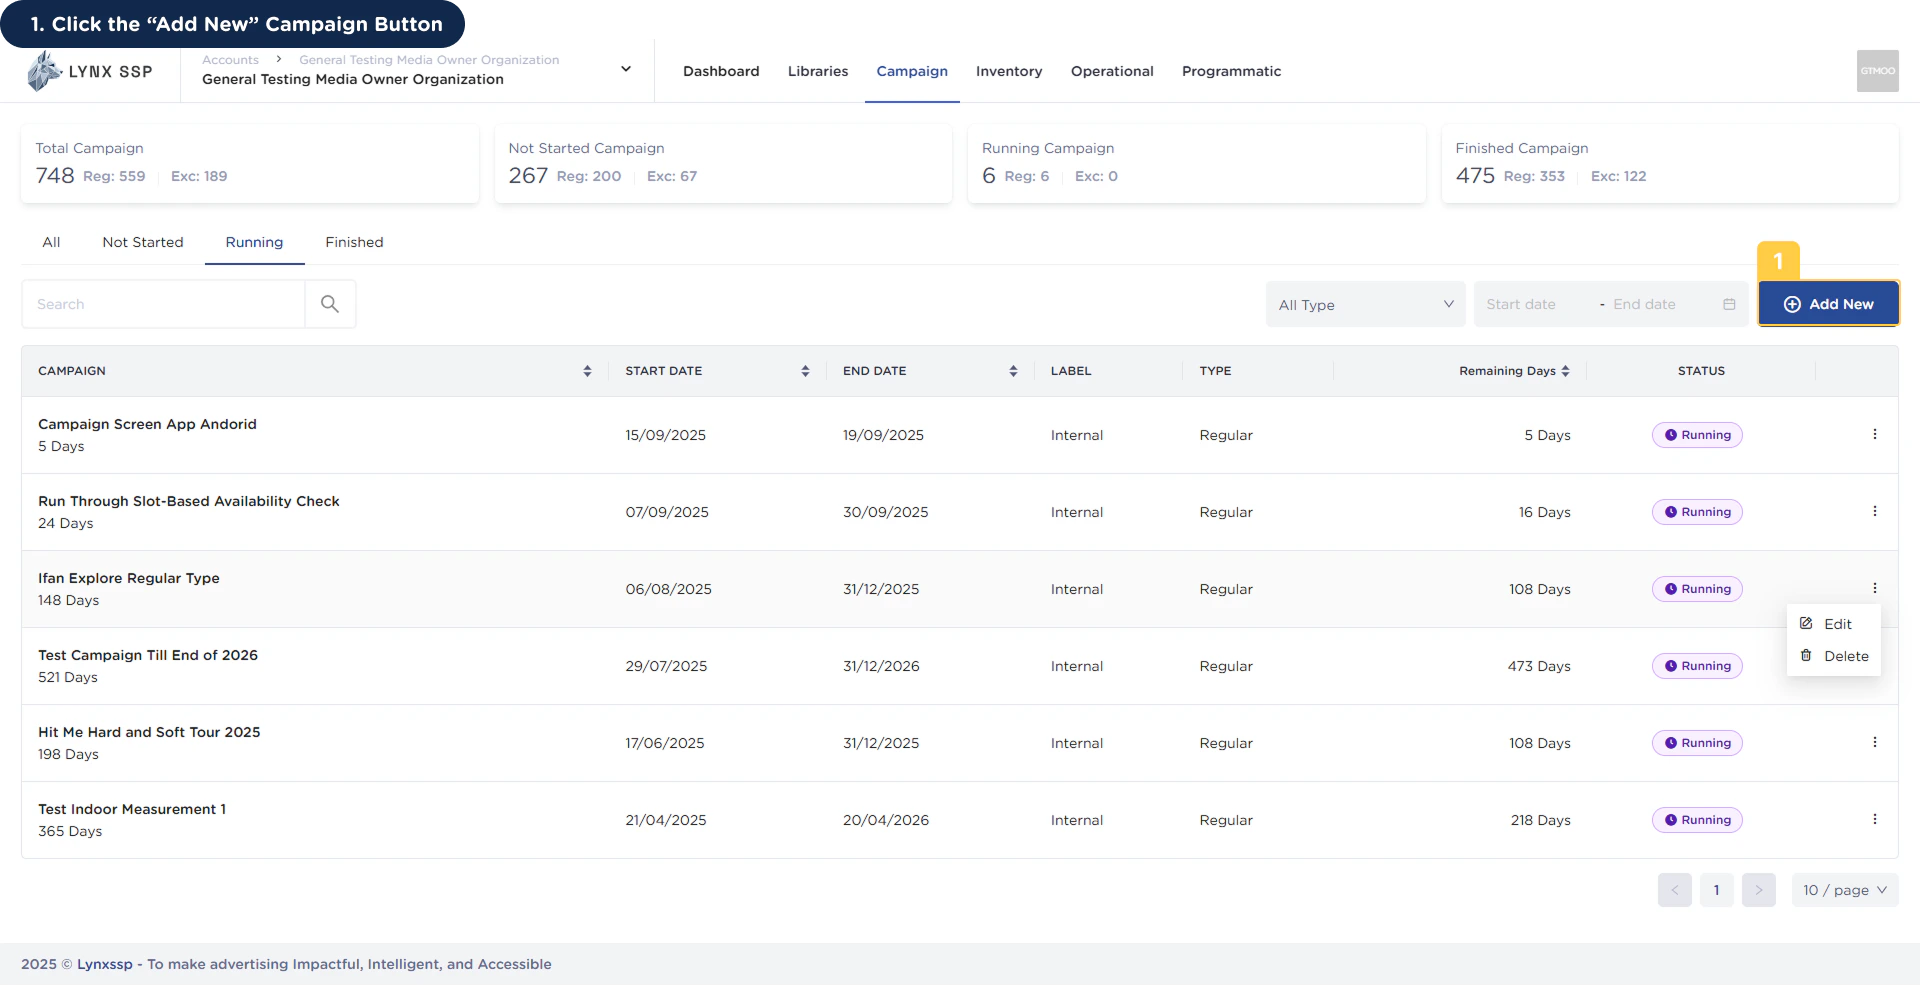Viewport: 1920px width, 987px height.
Task: Focus the campaign Search field
Action: pos(163,304)
